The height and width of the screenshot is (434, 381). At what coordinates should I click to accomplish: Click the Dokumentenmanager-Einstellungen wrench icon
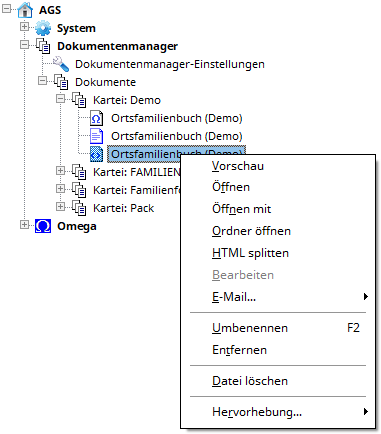pyautogui.click(x=61, y=64)
